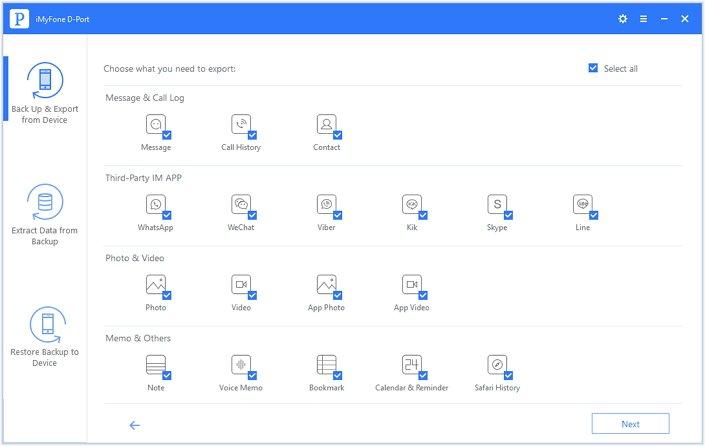Toggle the Select all checkbox
This screenshot has width=705, height=446.
tap(593, 68)
